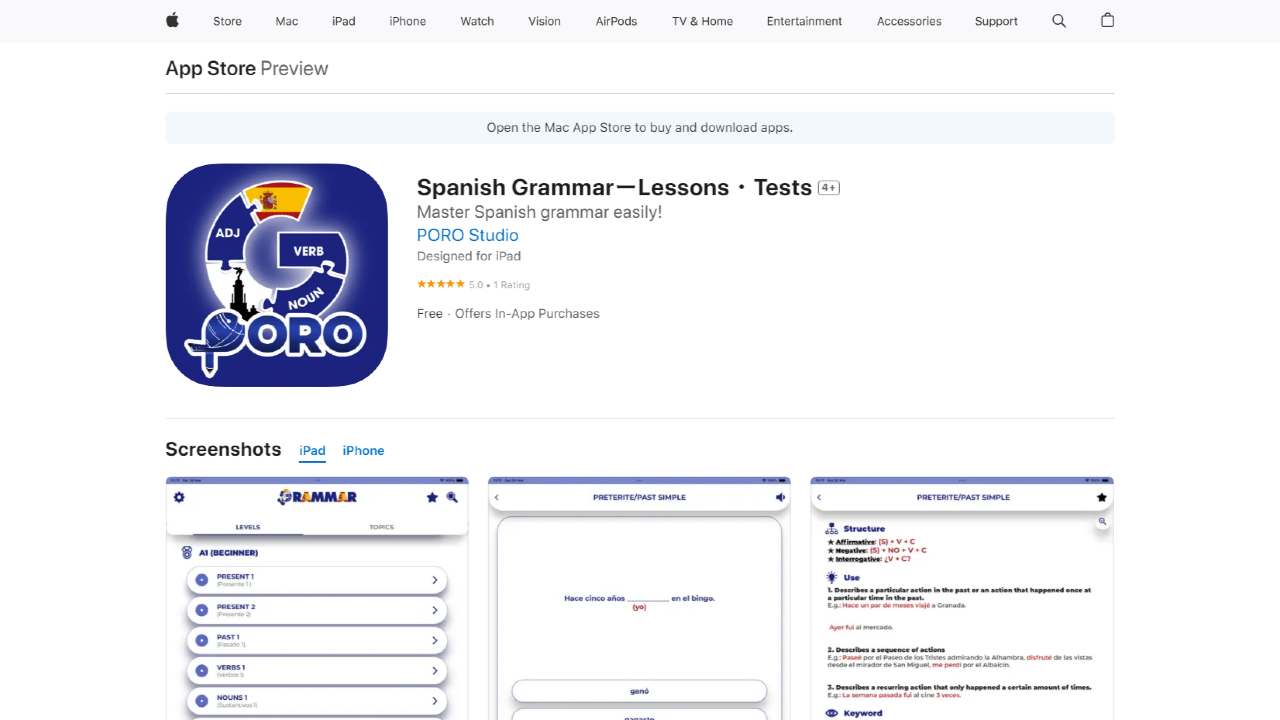Click the bookmark star in the third screenshot
This screenshot has width=1280, height=720.
1102,497
